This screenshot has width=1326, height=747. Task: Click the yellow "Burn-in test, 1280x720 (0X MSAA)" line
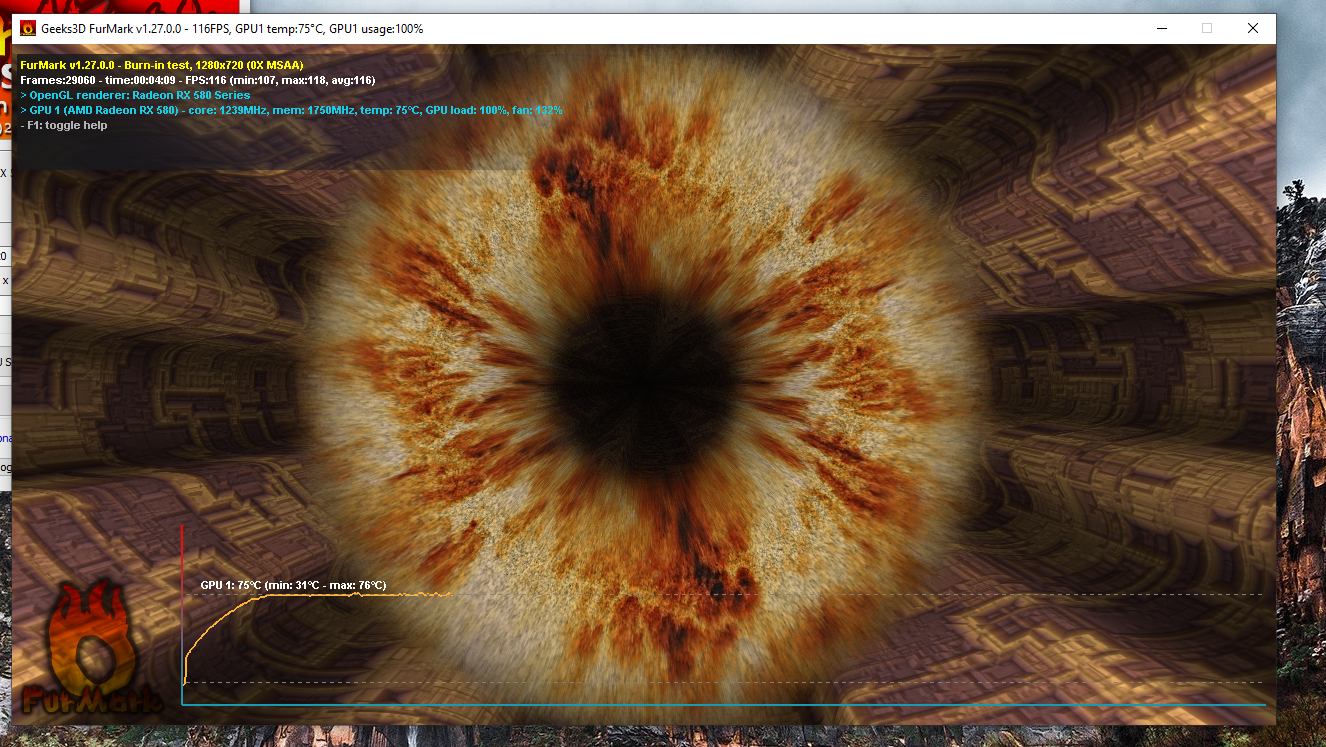161,65
